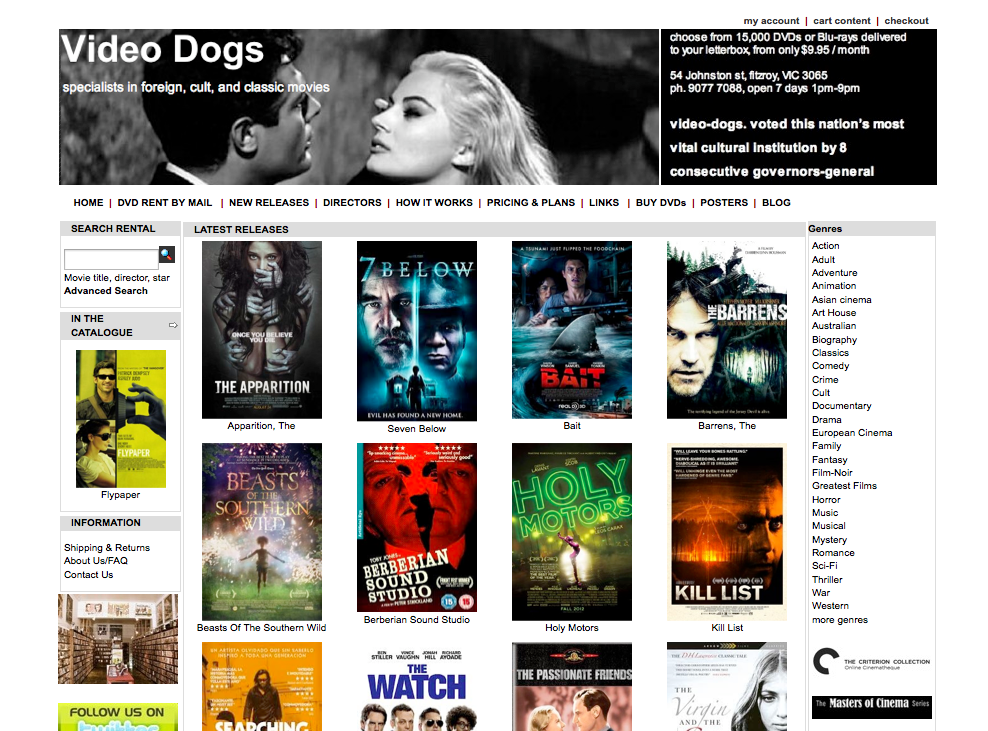Select the Classics genre

point(830,353)
